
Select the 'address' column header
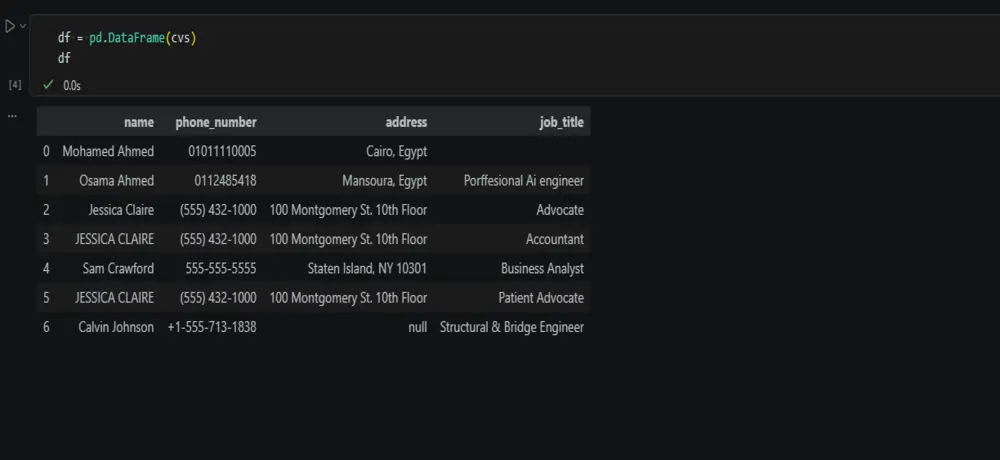click(x=406, y=122)
